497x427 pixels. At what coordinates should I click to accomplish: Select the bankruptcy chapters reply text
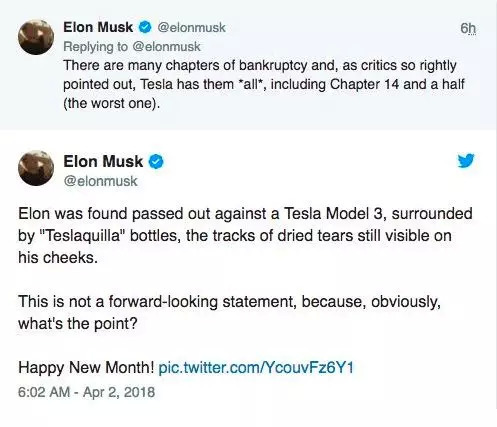(263, 84)
